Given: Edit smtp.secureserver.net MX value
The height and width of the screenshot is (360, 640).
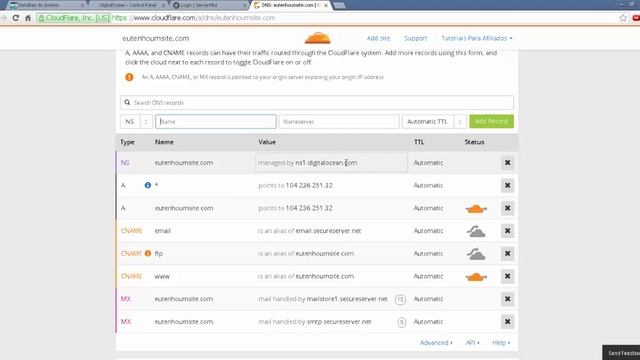Looking at the screenshot, I should click(x=339, y=322).
